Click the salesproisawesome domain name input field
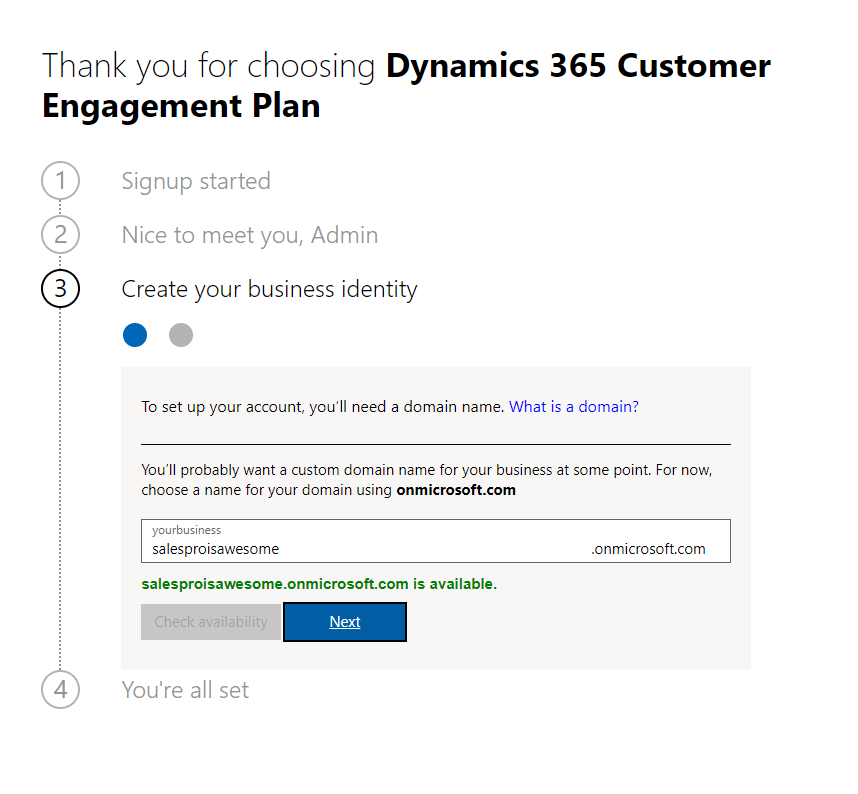The image size is (858, 794). (360, 549)
